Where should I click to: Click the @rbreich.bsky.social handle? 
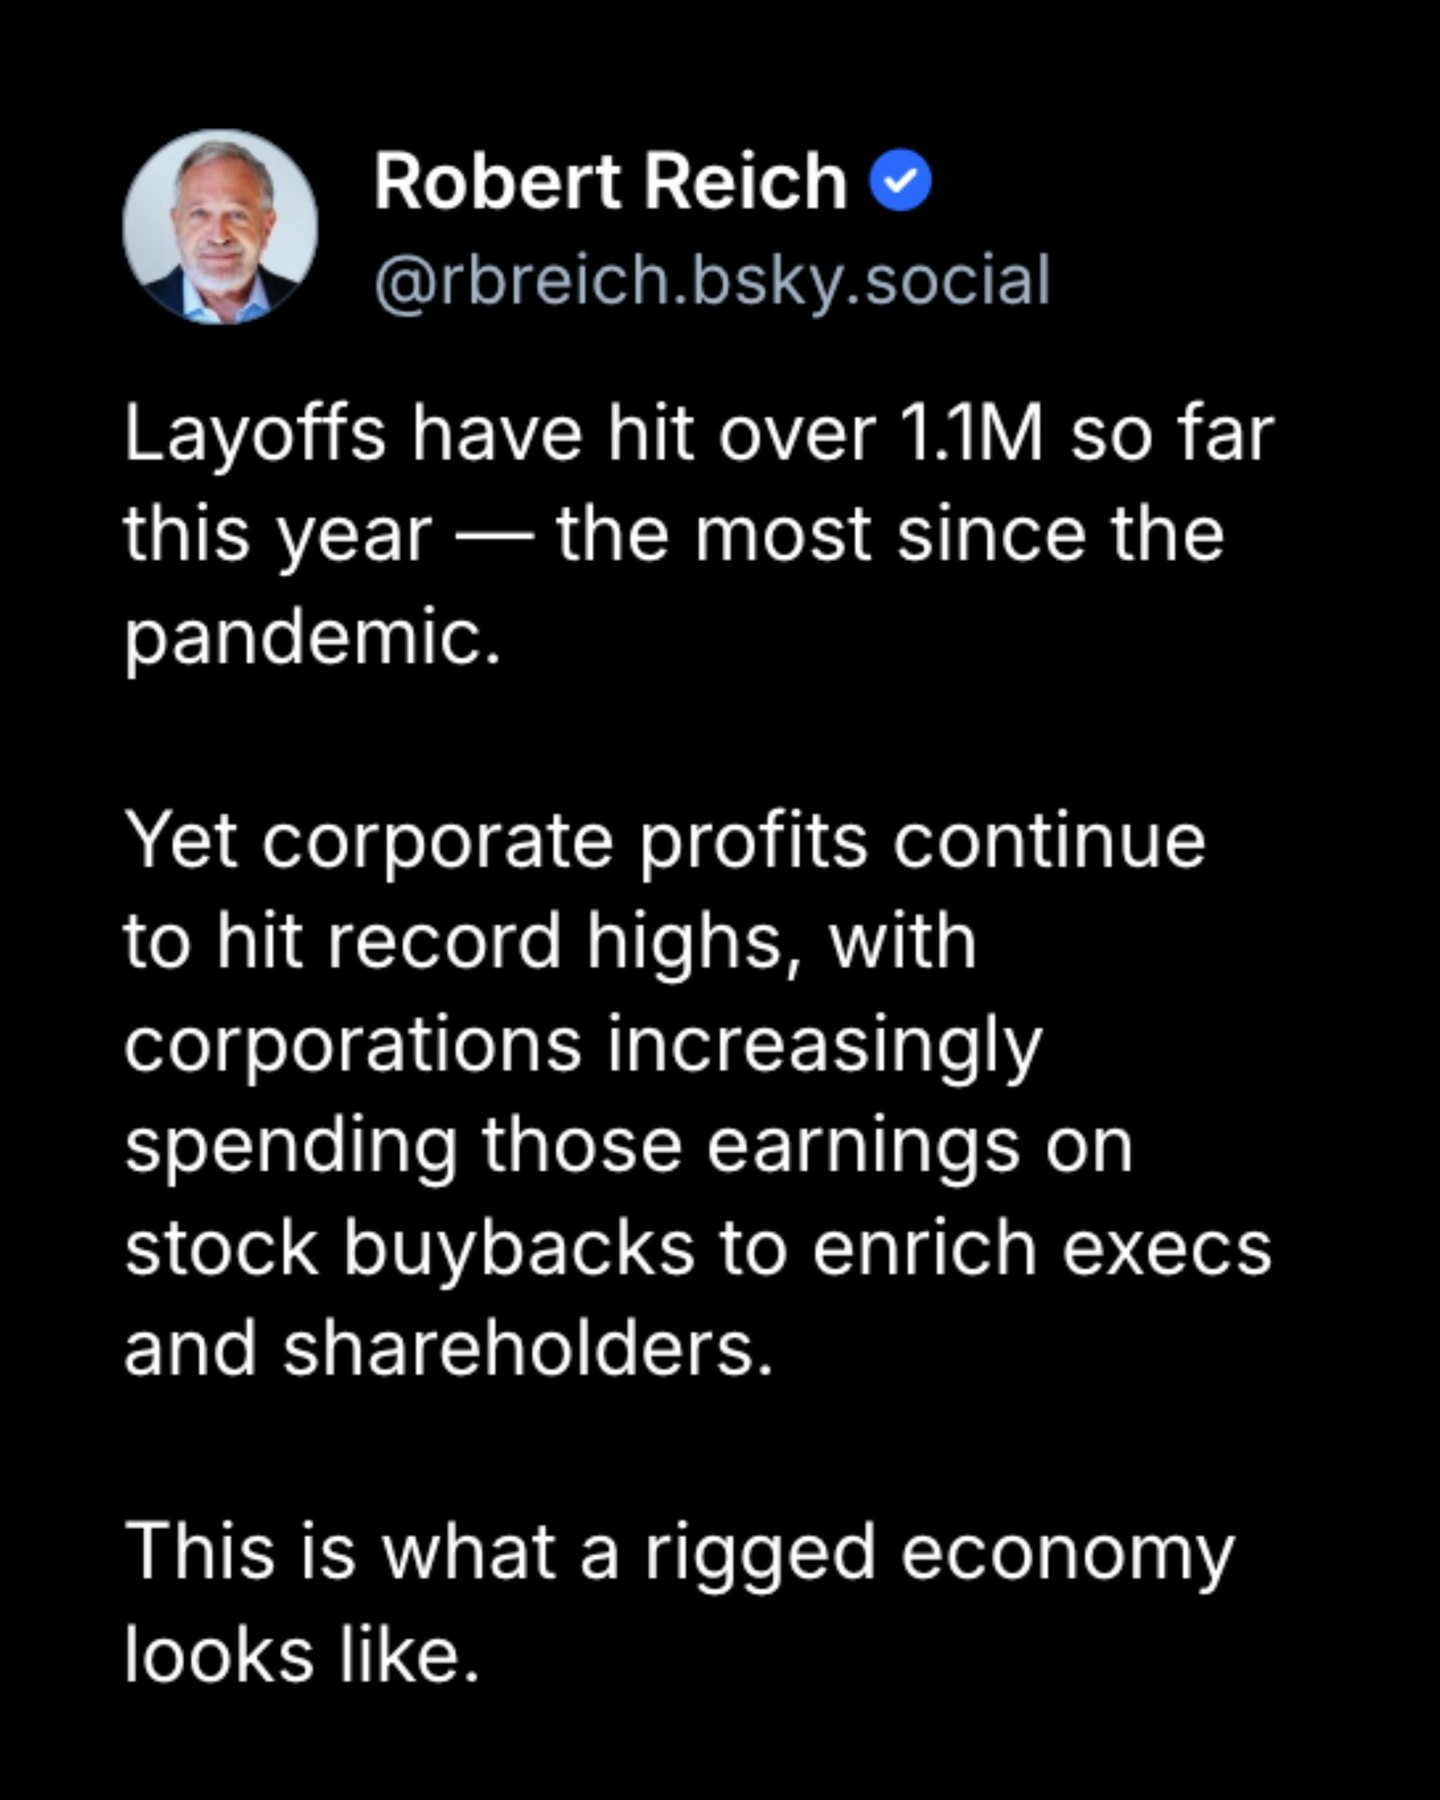[x=712, y=280]
